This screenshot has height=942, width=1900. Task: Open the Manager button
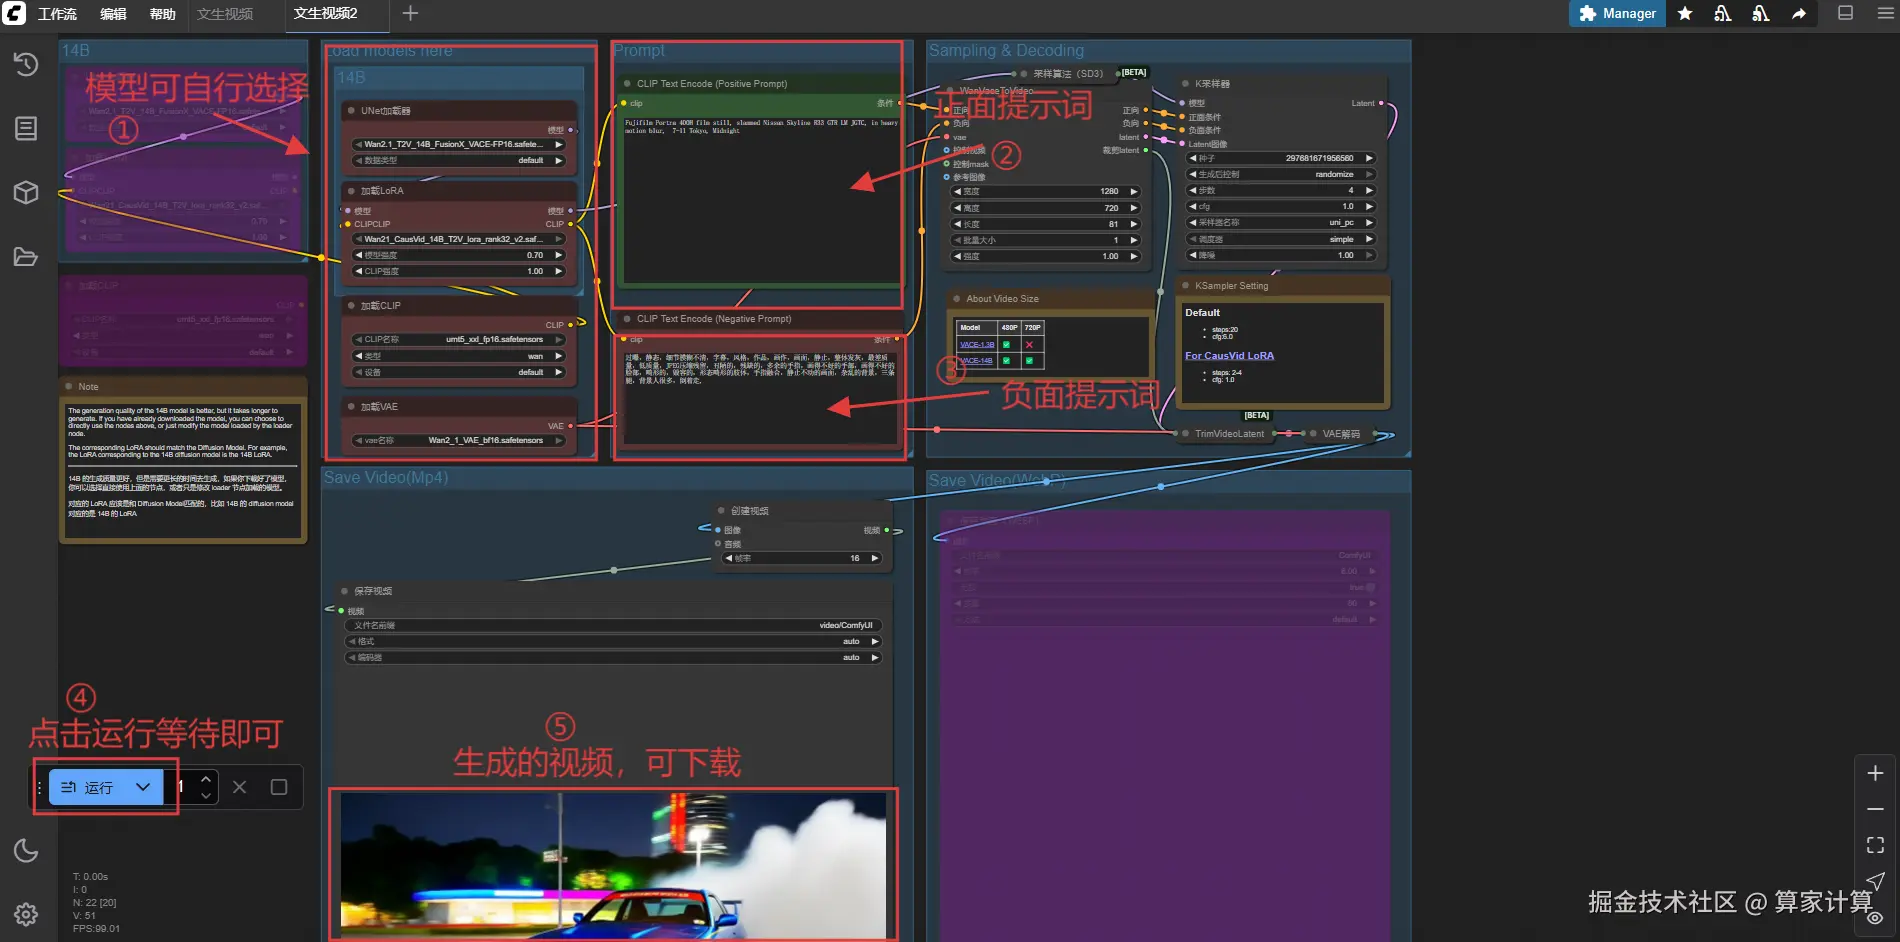click(x=1617, y=13)
